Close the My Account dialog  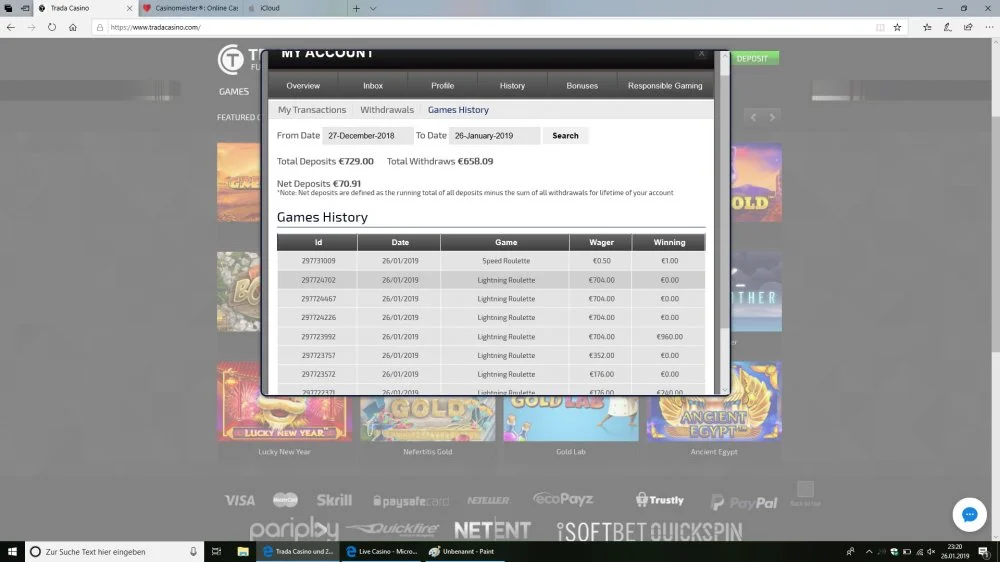pyautogui.click(x=702, y=54)
